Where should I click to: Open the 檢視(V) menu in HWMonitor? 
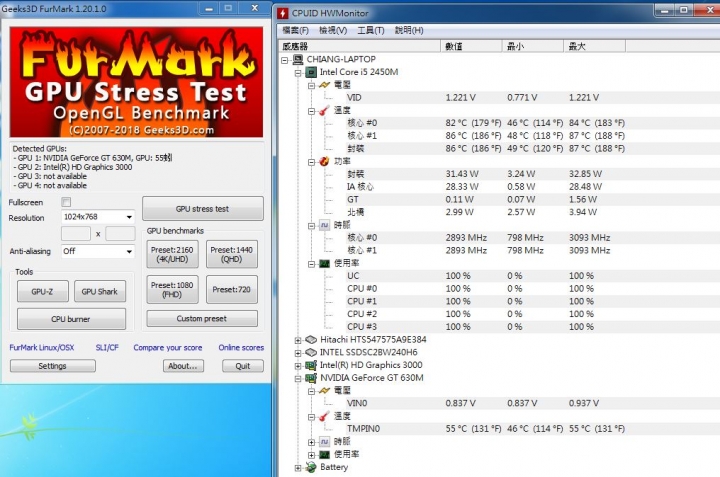pyautogui.click(x=333, y=30)
